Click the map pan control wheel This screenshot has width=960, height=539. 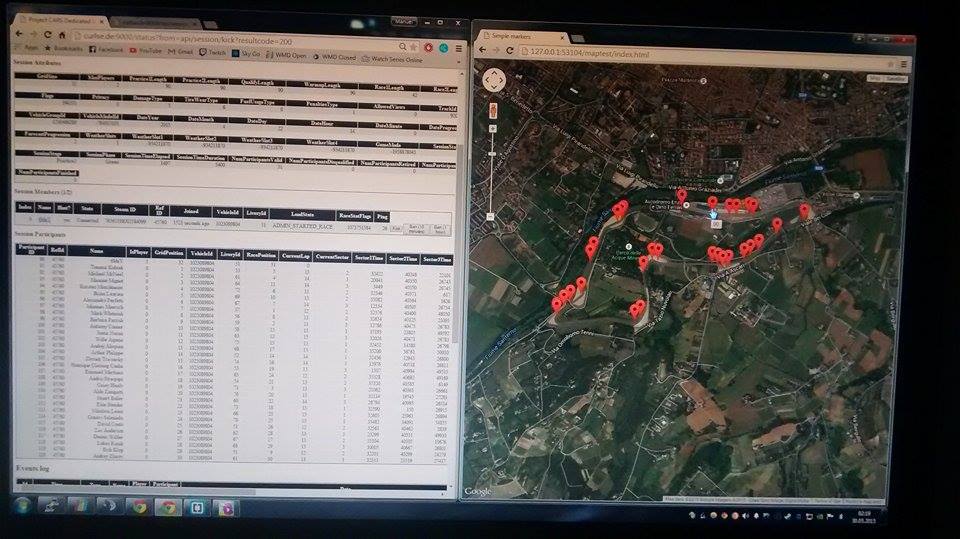pyautogui.click(x=494, y=80)
